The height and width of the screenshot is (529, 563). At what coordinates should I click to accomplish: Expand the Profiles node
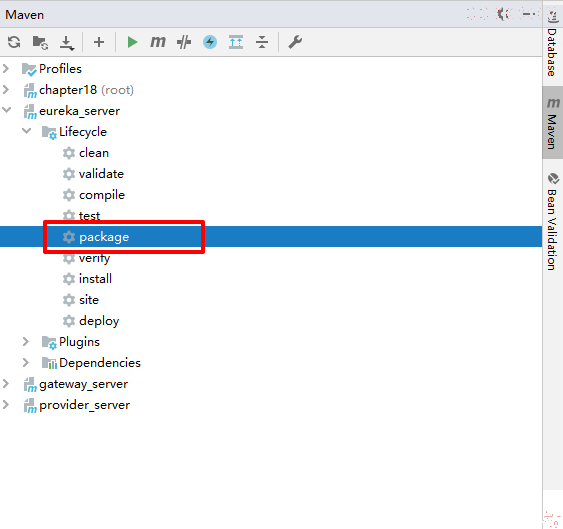coord(6,68)
